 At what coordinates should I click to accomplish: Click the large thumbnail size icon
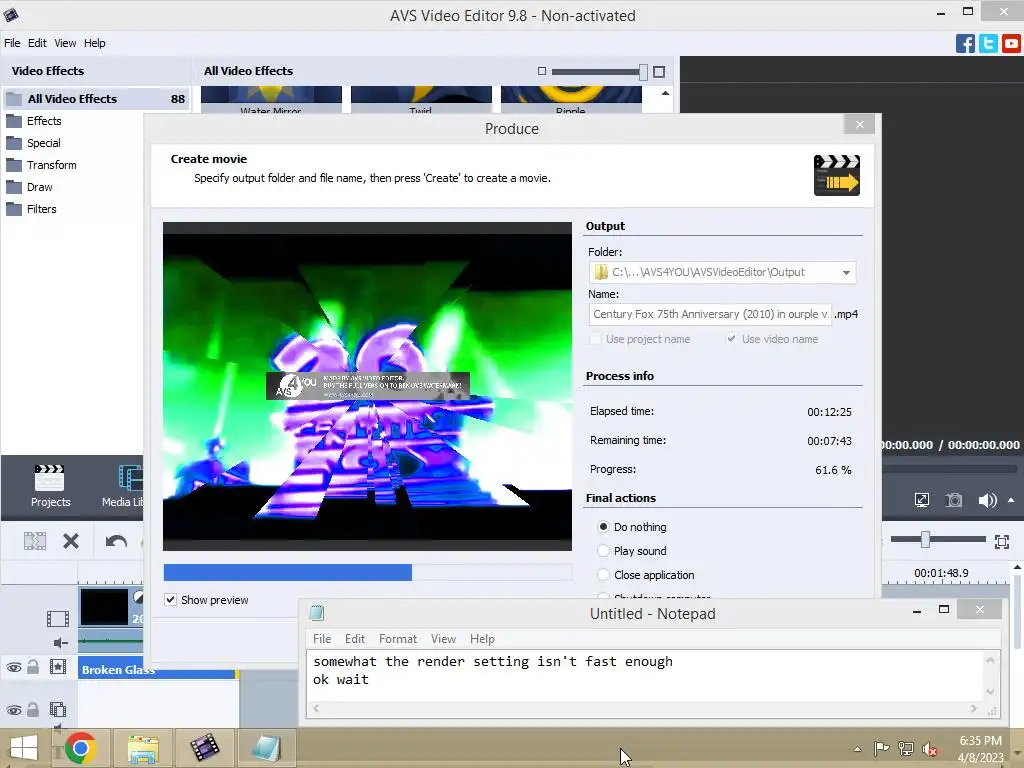click(659, 72)
